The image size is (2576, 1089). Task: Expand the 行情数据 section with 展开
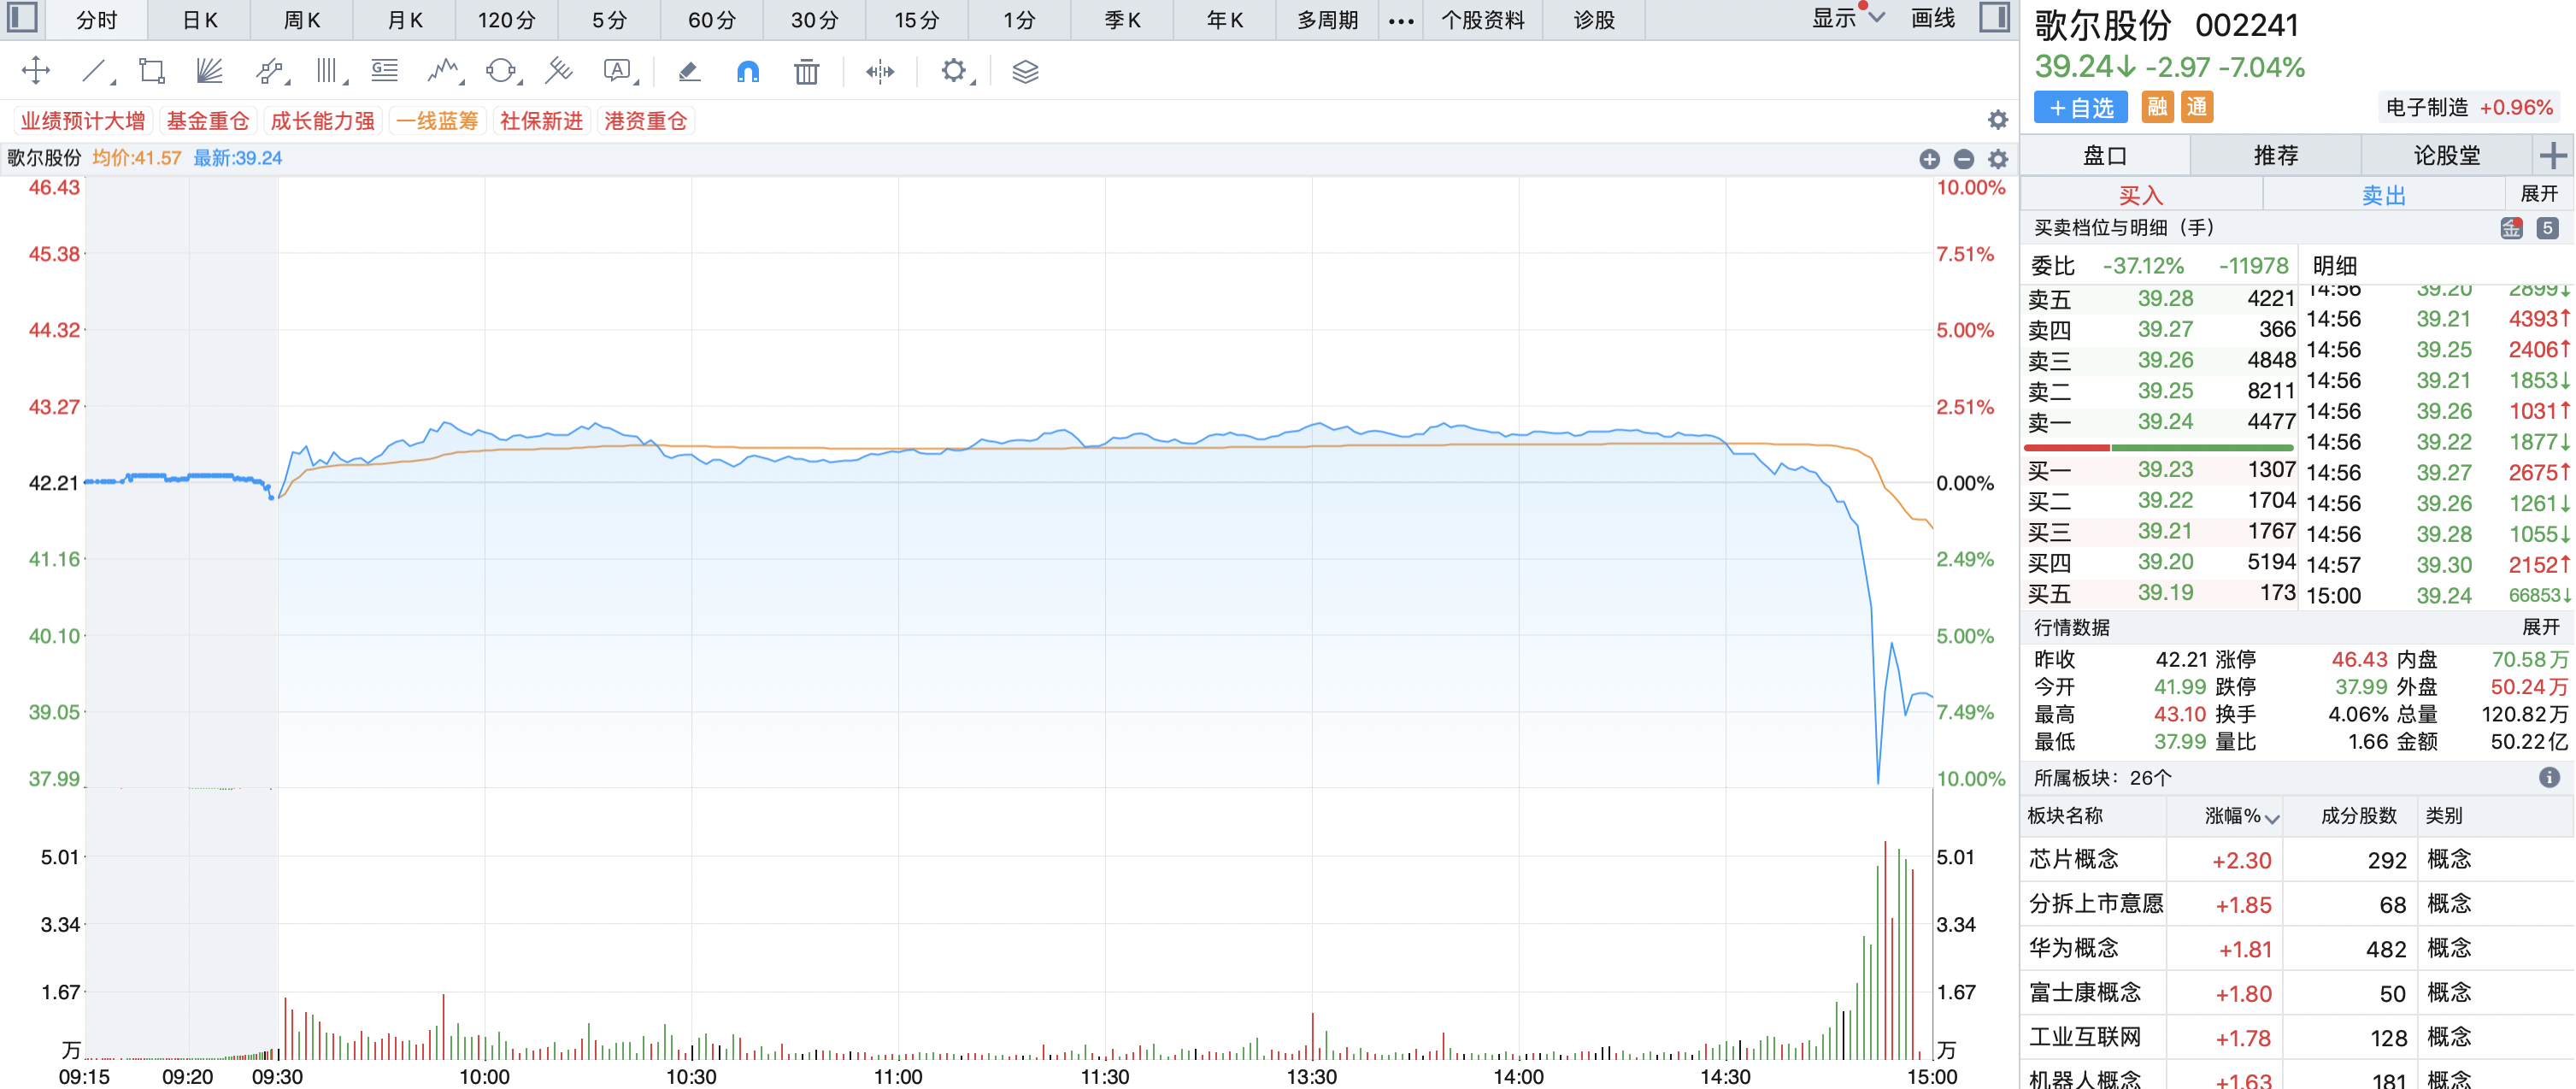pos(2540,627)
